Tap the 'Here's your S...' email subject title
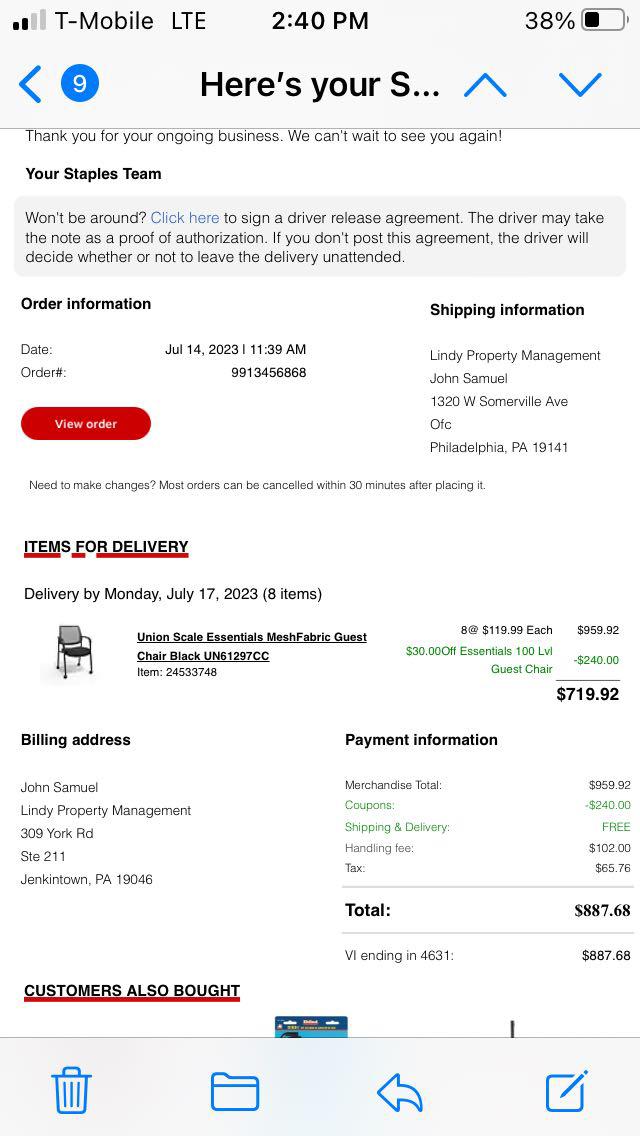This screenshot has width=640, height=1136. (319, 85)
